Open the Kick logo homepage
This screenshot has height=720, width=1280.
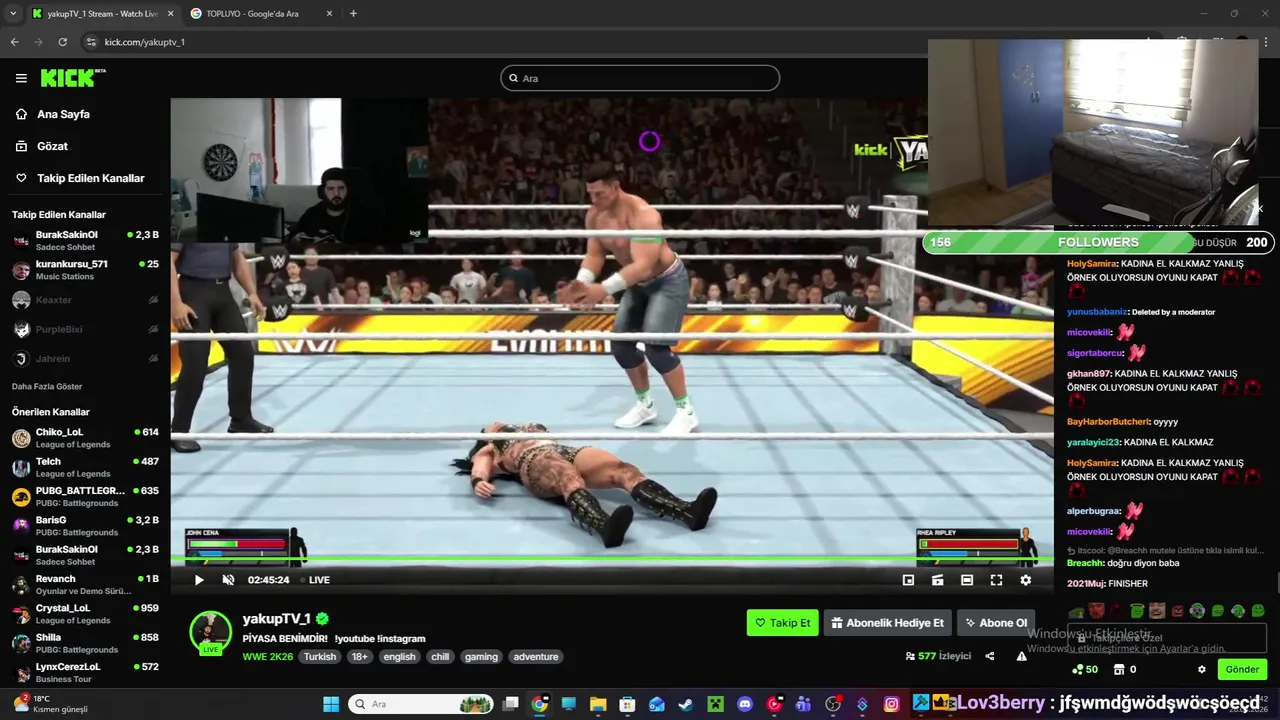click(x=73, y=77)
